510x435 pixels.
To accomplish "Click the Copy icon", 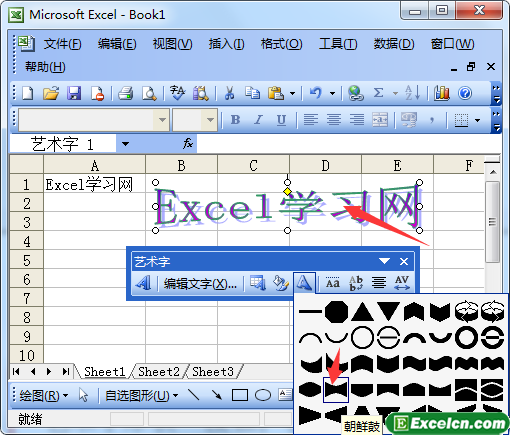I will (252, 93).
